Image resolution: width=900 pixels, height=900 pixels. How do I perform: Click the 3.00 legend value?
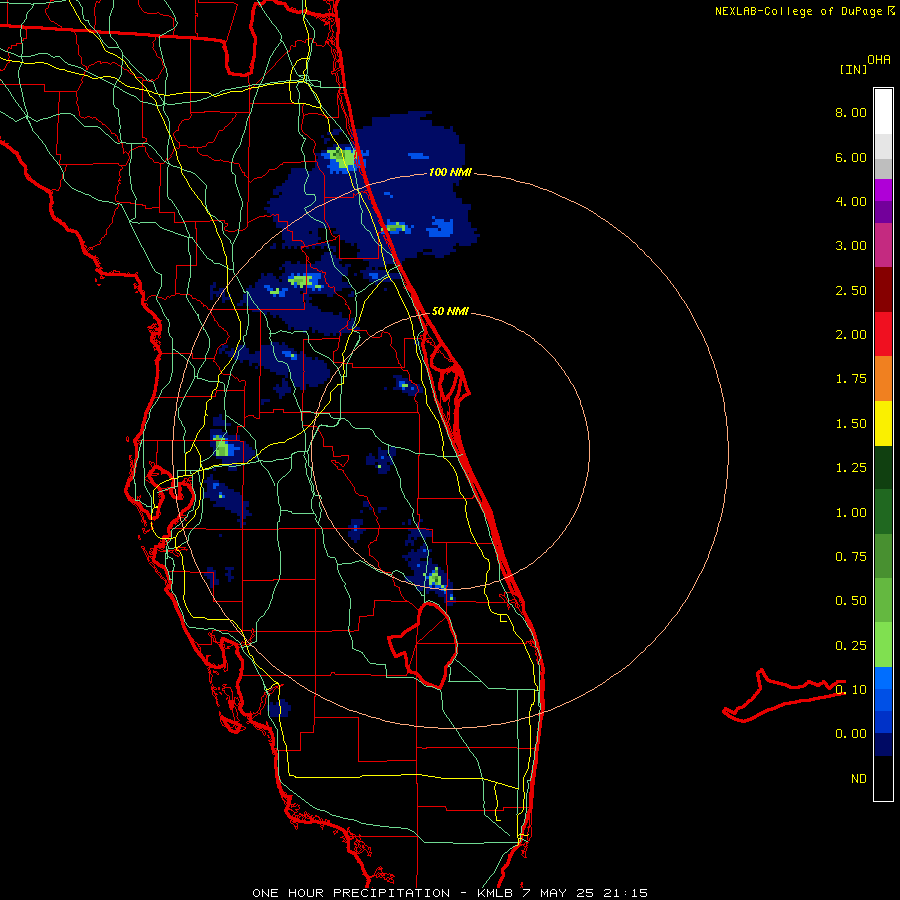point(851,246)
